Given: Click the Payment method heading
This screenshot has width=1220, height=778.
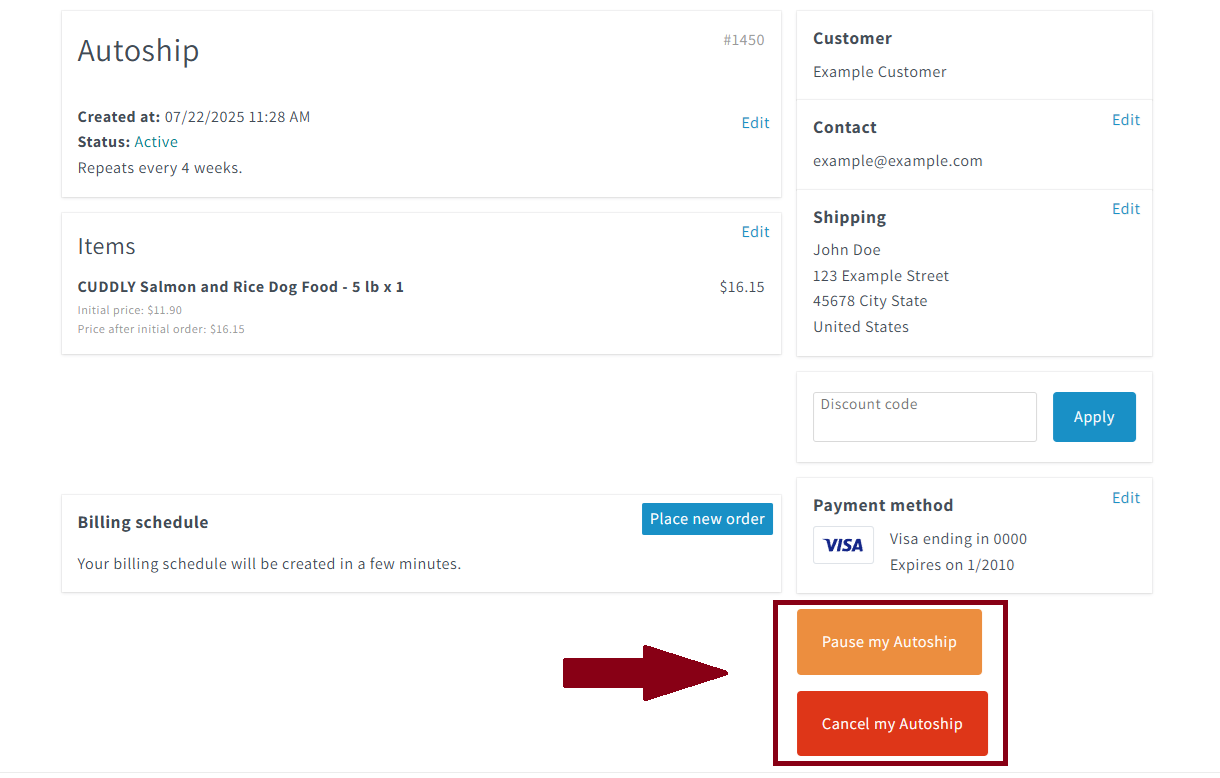Looking at the screenshot, I should [883, 505].
